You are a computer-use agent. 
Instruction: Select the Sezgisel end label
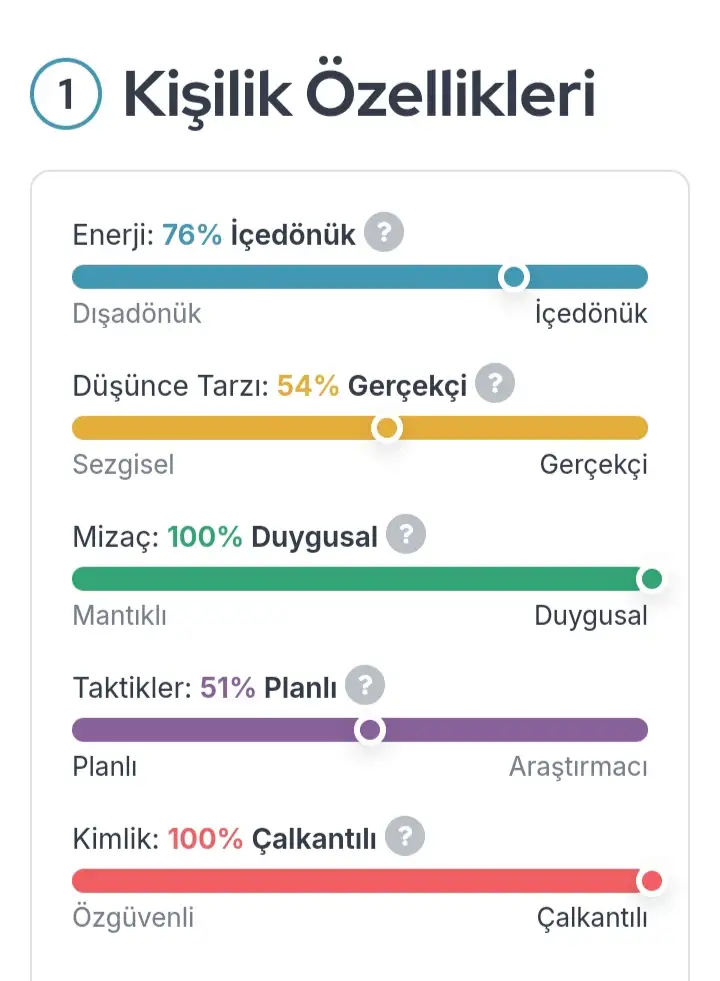(x=123, y=465)
